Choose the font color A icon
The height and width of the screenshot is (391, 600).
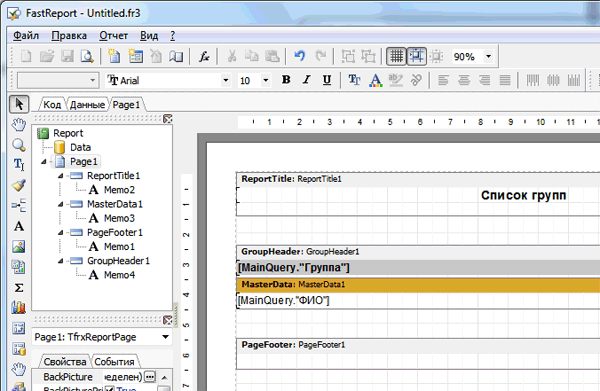click(x=375, y=80)
